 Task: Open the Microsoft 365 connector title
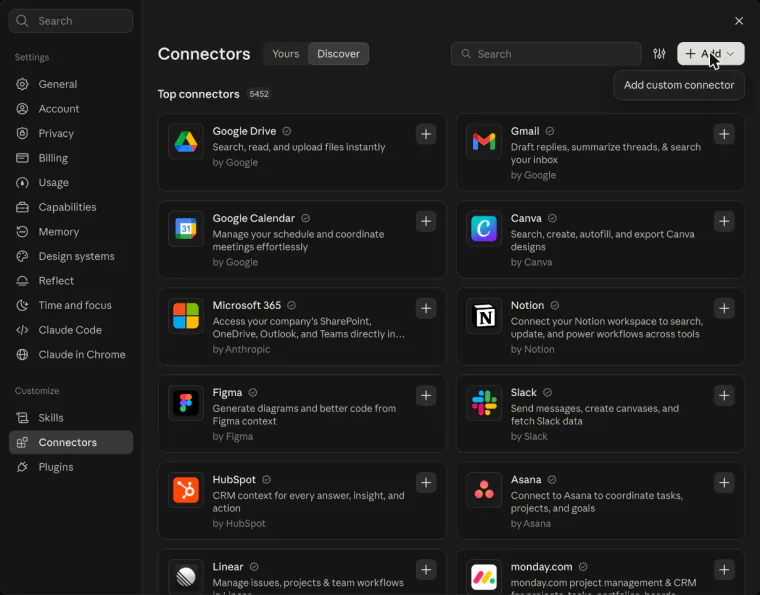[247, 306]
